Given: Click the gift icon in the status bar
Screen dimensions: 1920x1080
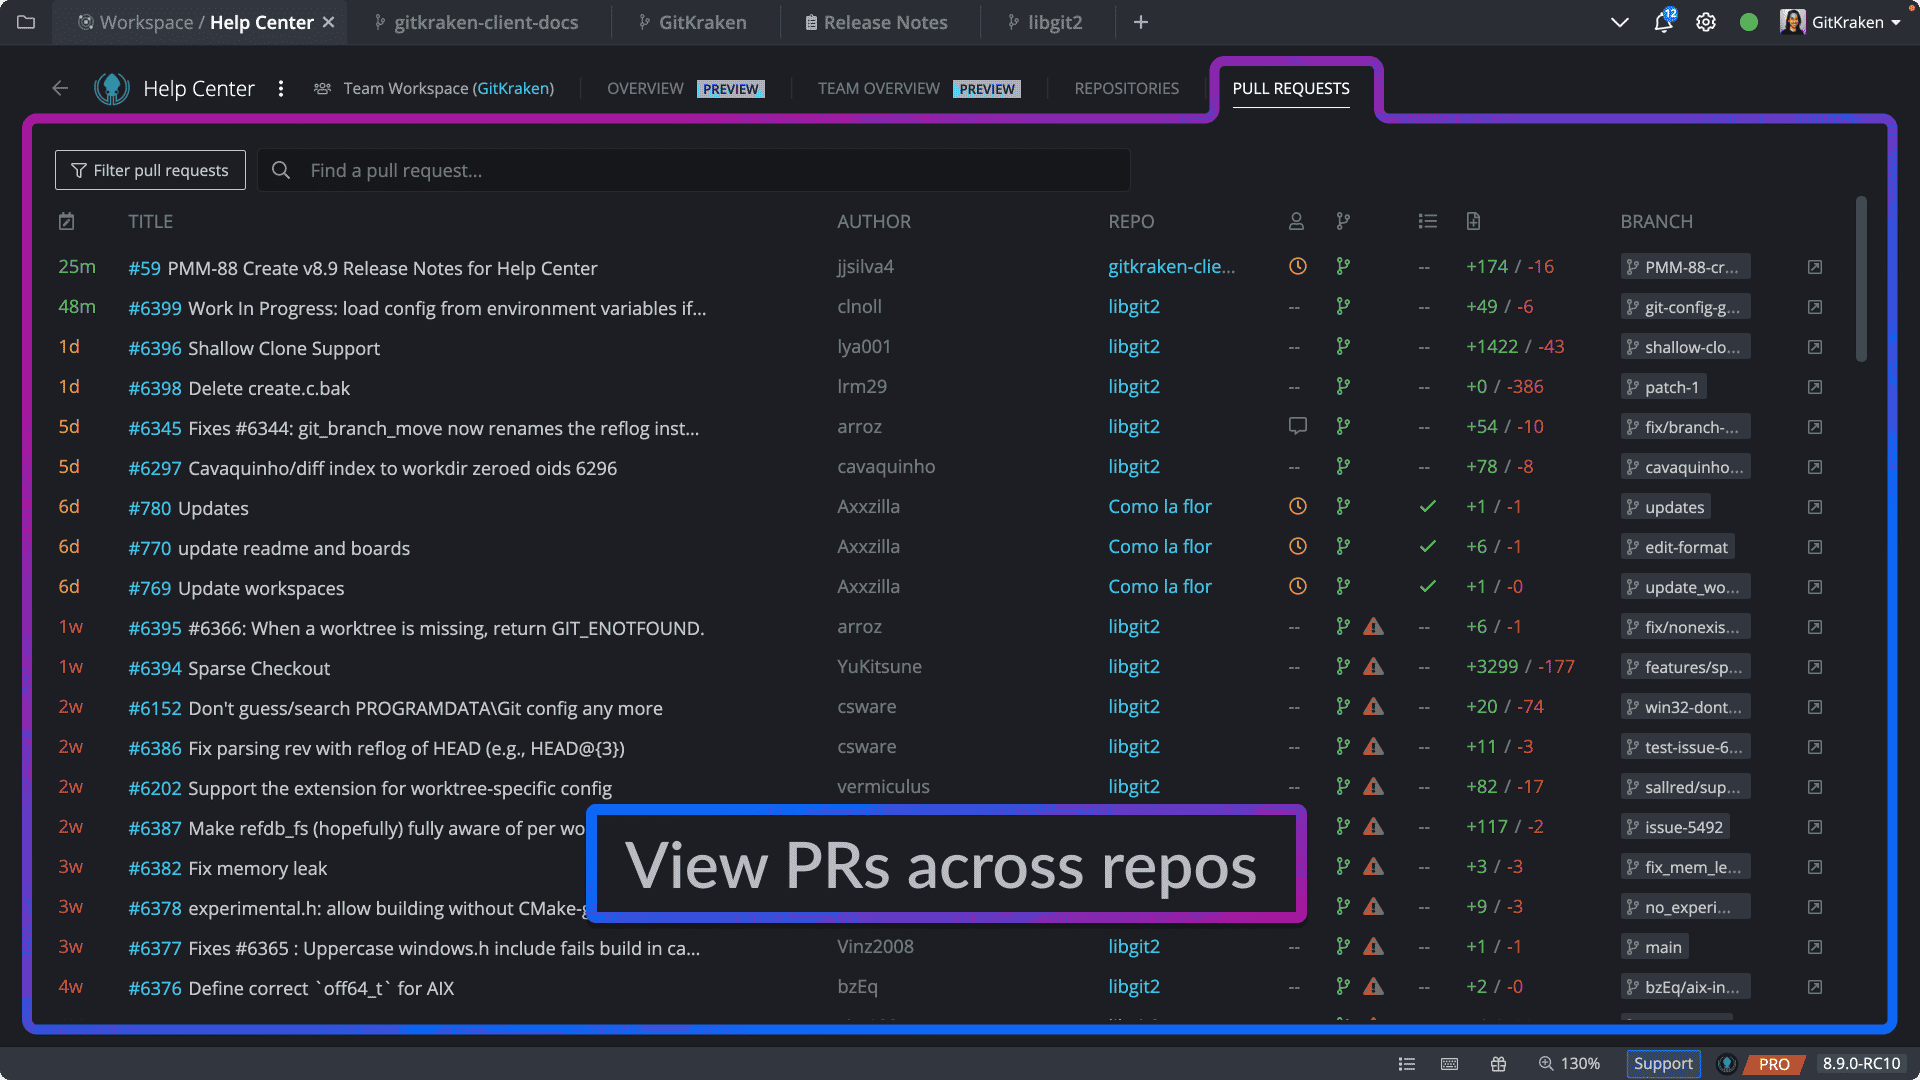Looking at the screenshot, I should (1498, 1064).
